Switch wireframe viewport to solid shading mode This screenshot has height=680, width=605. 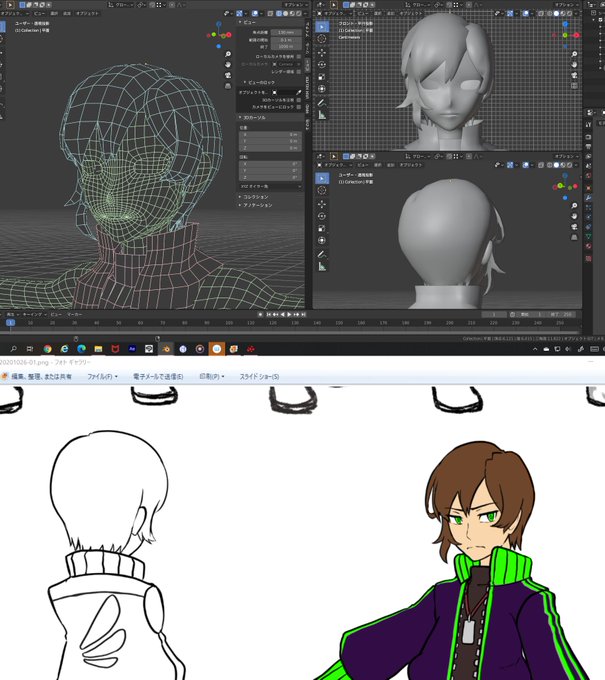click(285, 14)
